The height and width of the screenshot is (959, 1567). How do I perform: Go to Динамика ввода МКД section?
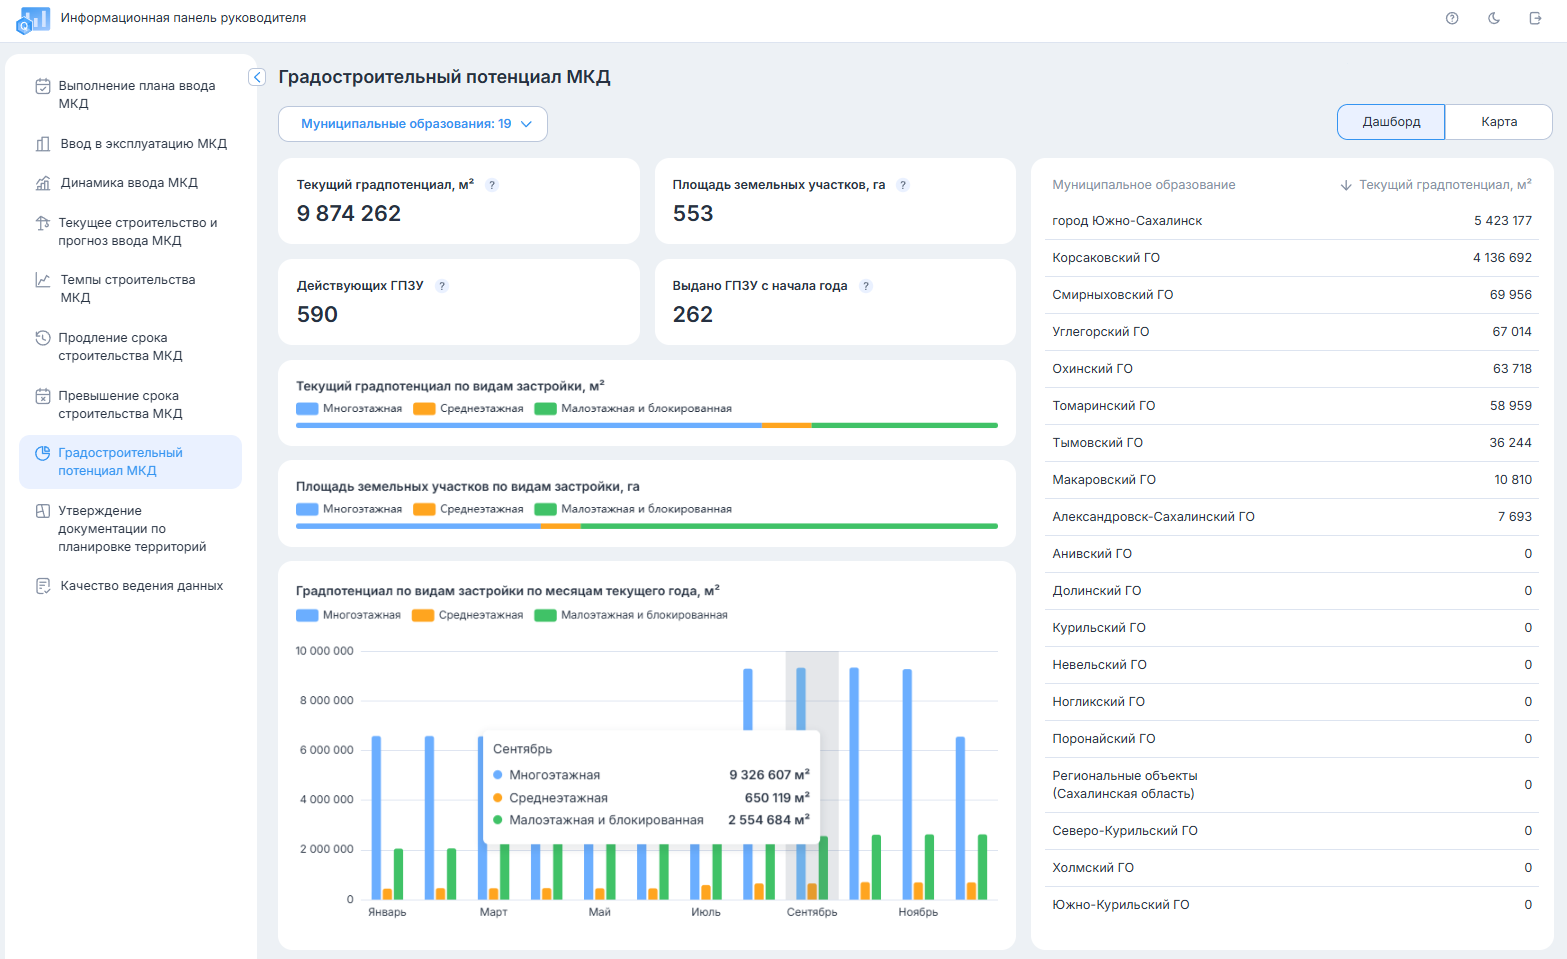point(130,183)
